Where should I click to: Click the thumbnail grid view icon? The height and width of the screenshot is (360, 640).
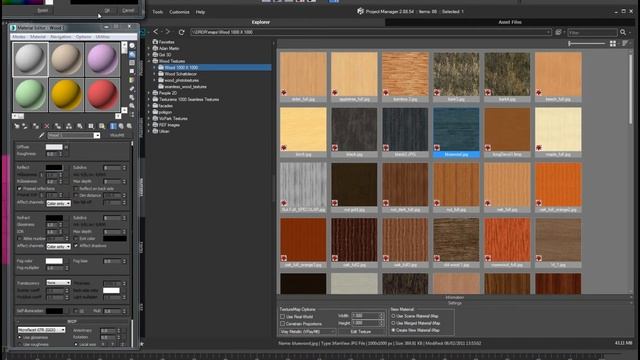(x=613, y=43)
